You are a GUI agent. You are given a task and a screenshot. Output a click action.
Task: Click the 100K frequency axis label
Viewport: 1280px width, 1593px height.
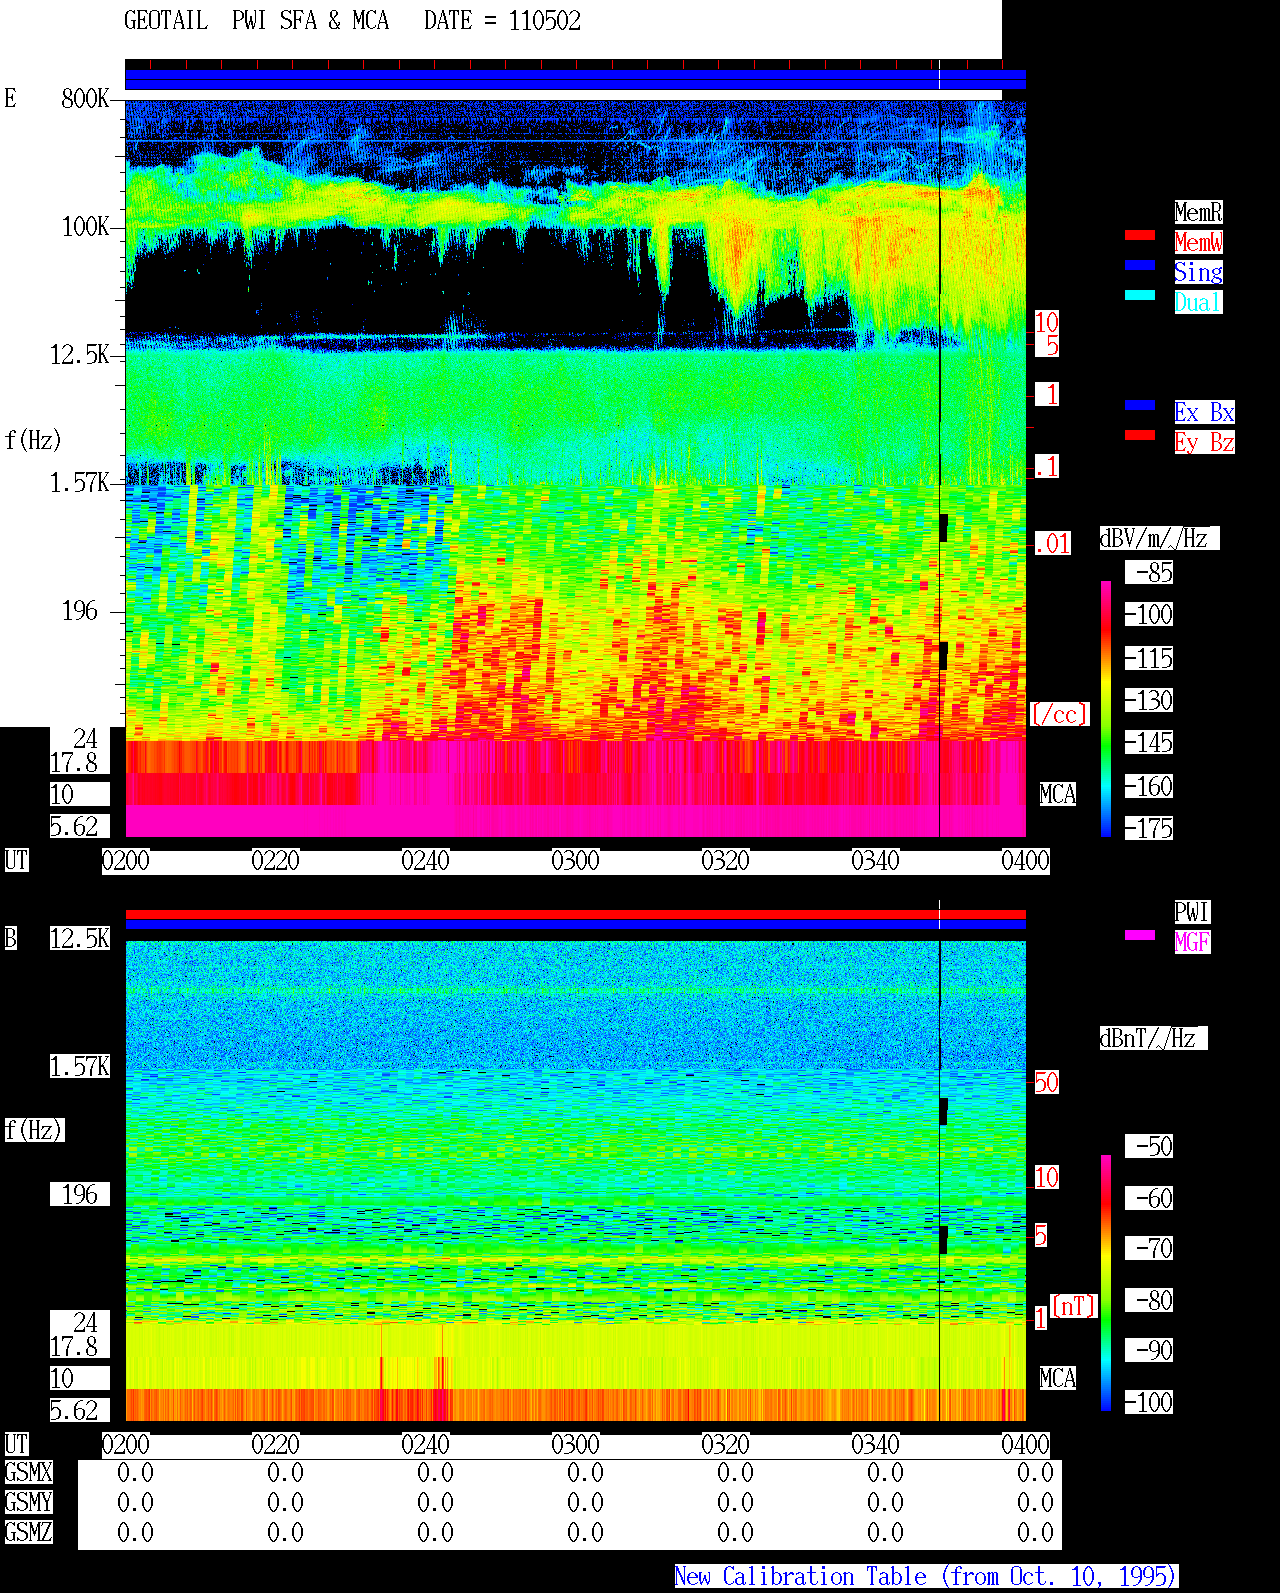[x=85, y=226]
